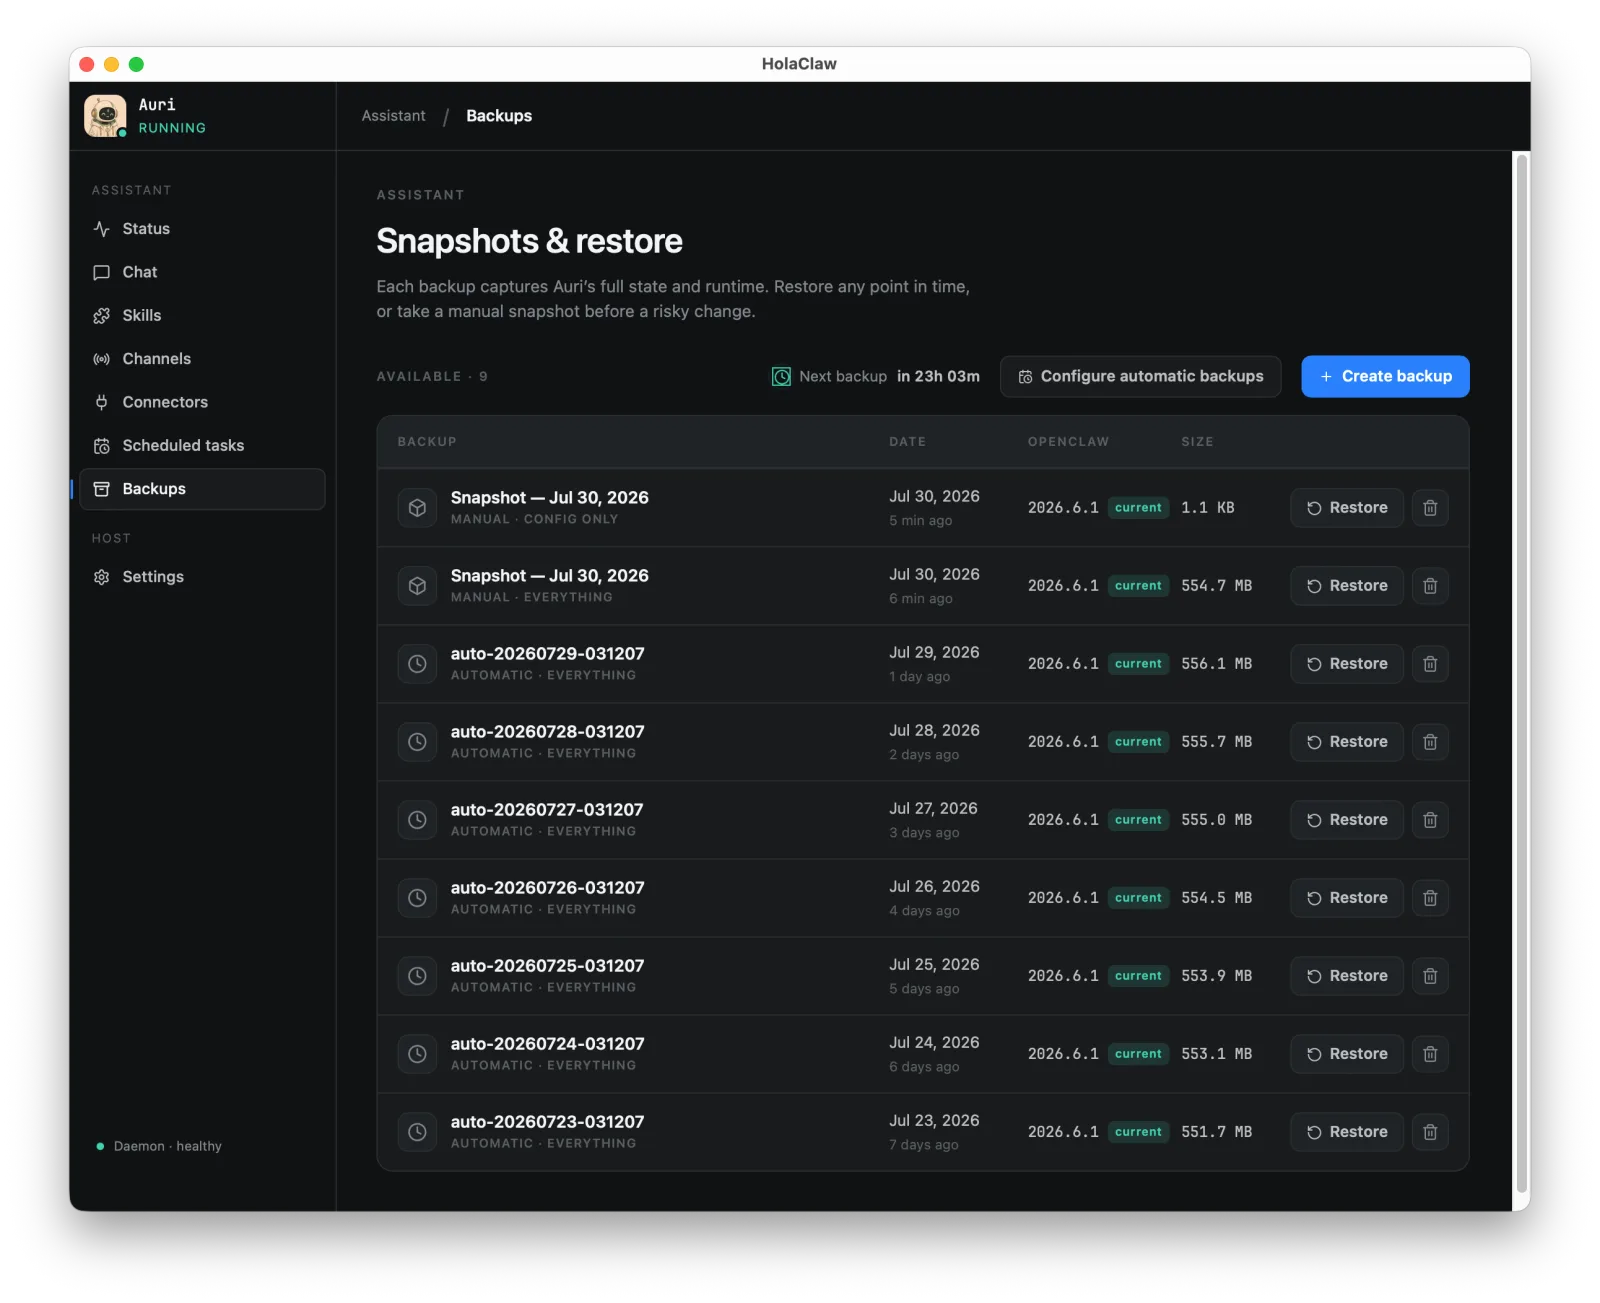Screen dimensions: 1600x1303
Task: Restore backup auto-20260726-031207
Action: (1347, 898)
